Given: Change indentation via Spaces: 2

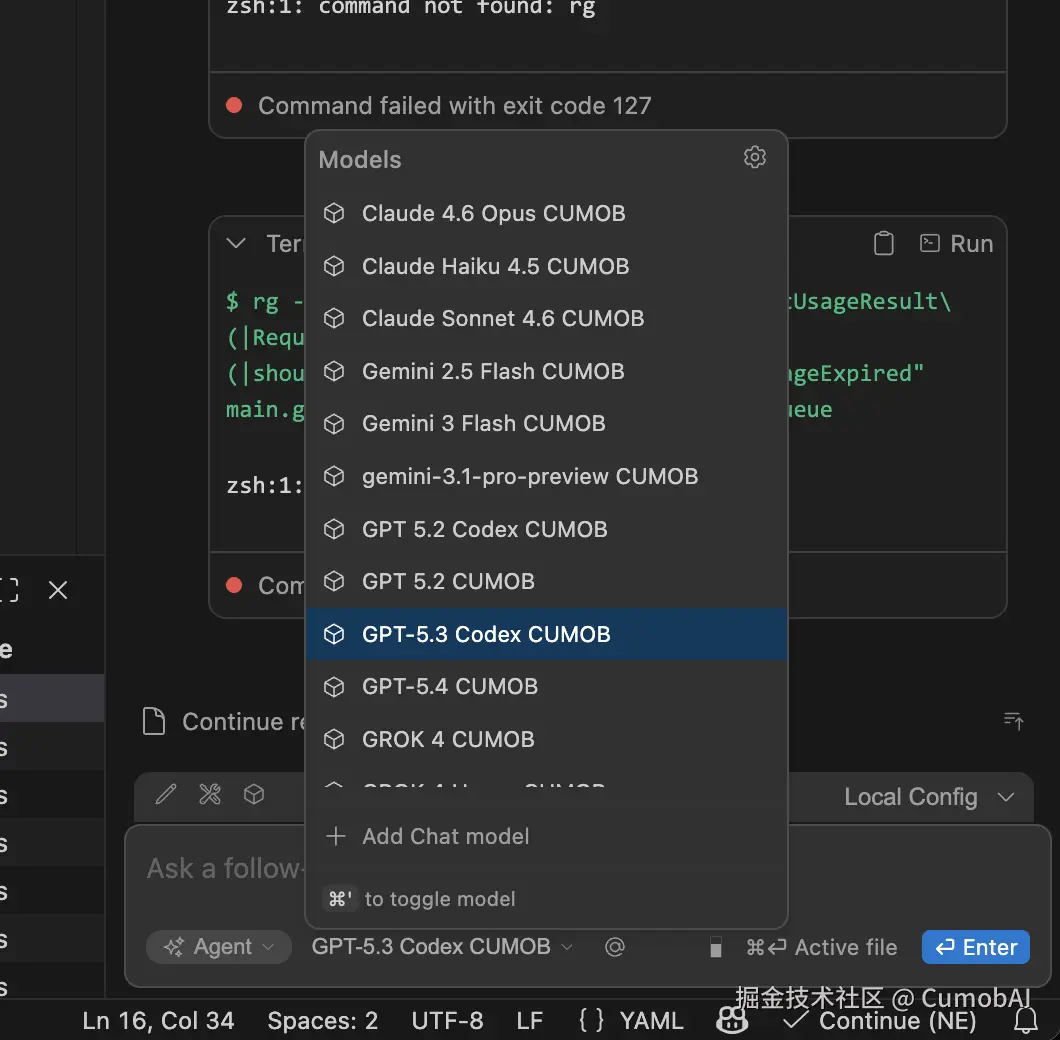Looking at the screenshot, I should click(322, 1021).
